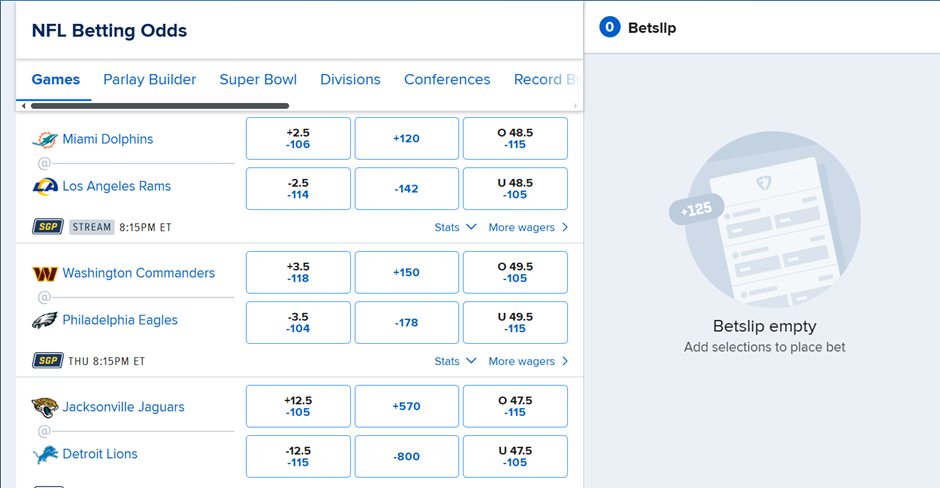940x488 pixels.
Task: Expand Stats for Dolphins at Rams game
Action: click(x=455, y=227)
